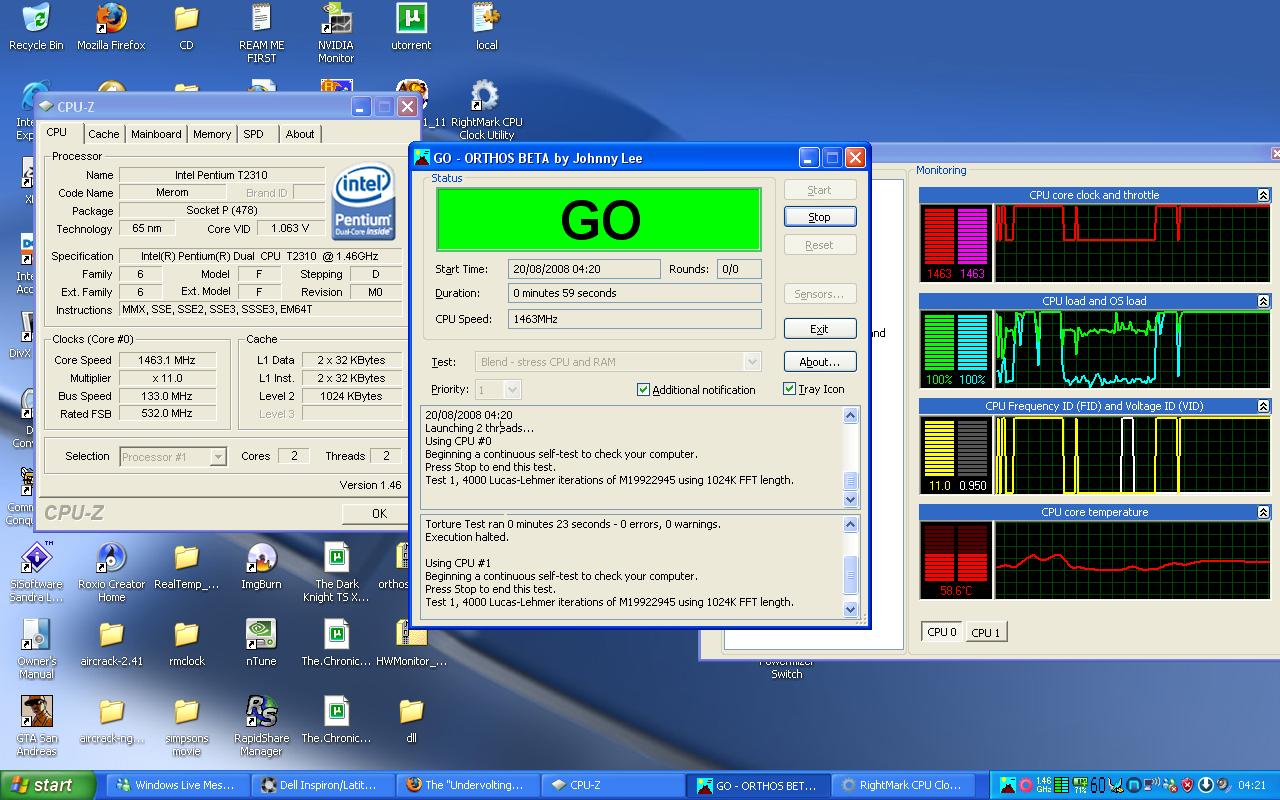Click the Orthos volcano tray icon
This screenshot has width=1280, height=800.
coord(1008,785)
